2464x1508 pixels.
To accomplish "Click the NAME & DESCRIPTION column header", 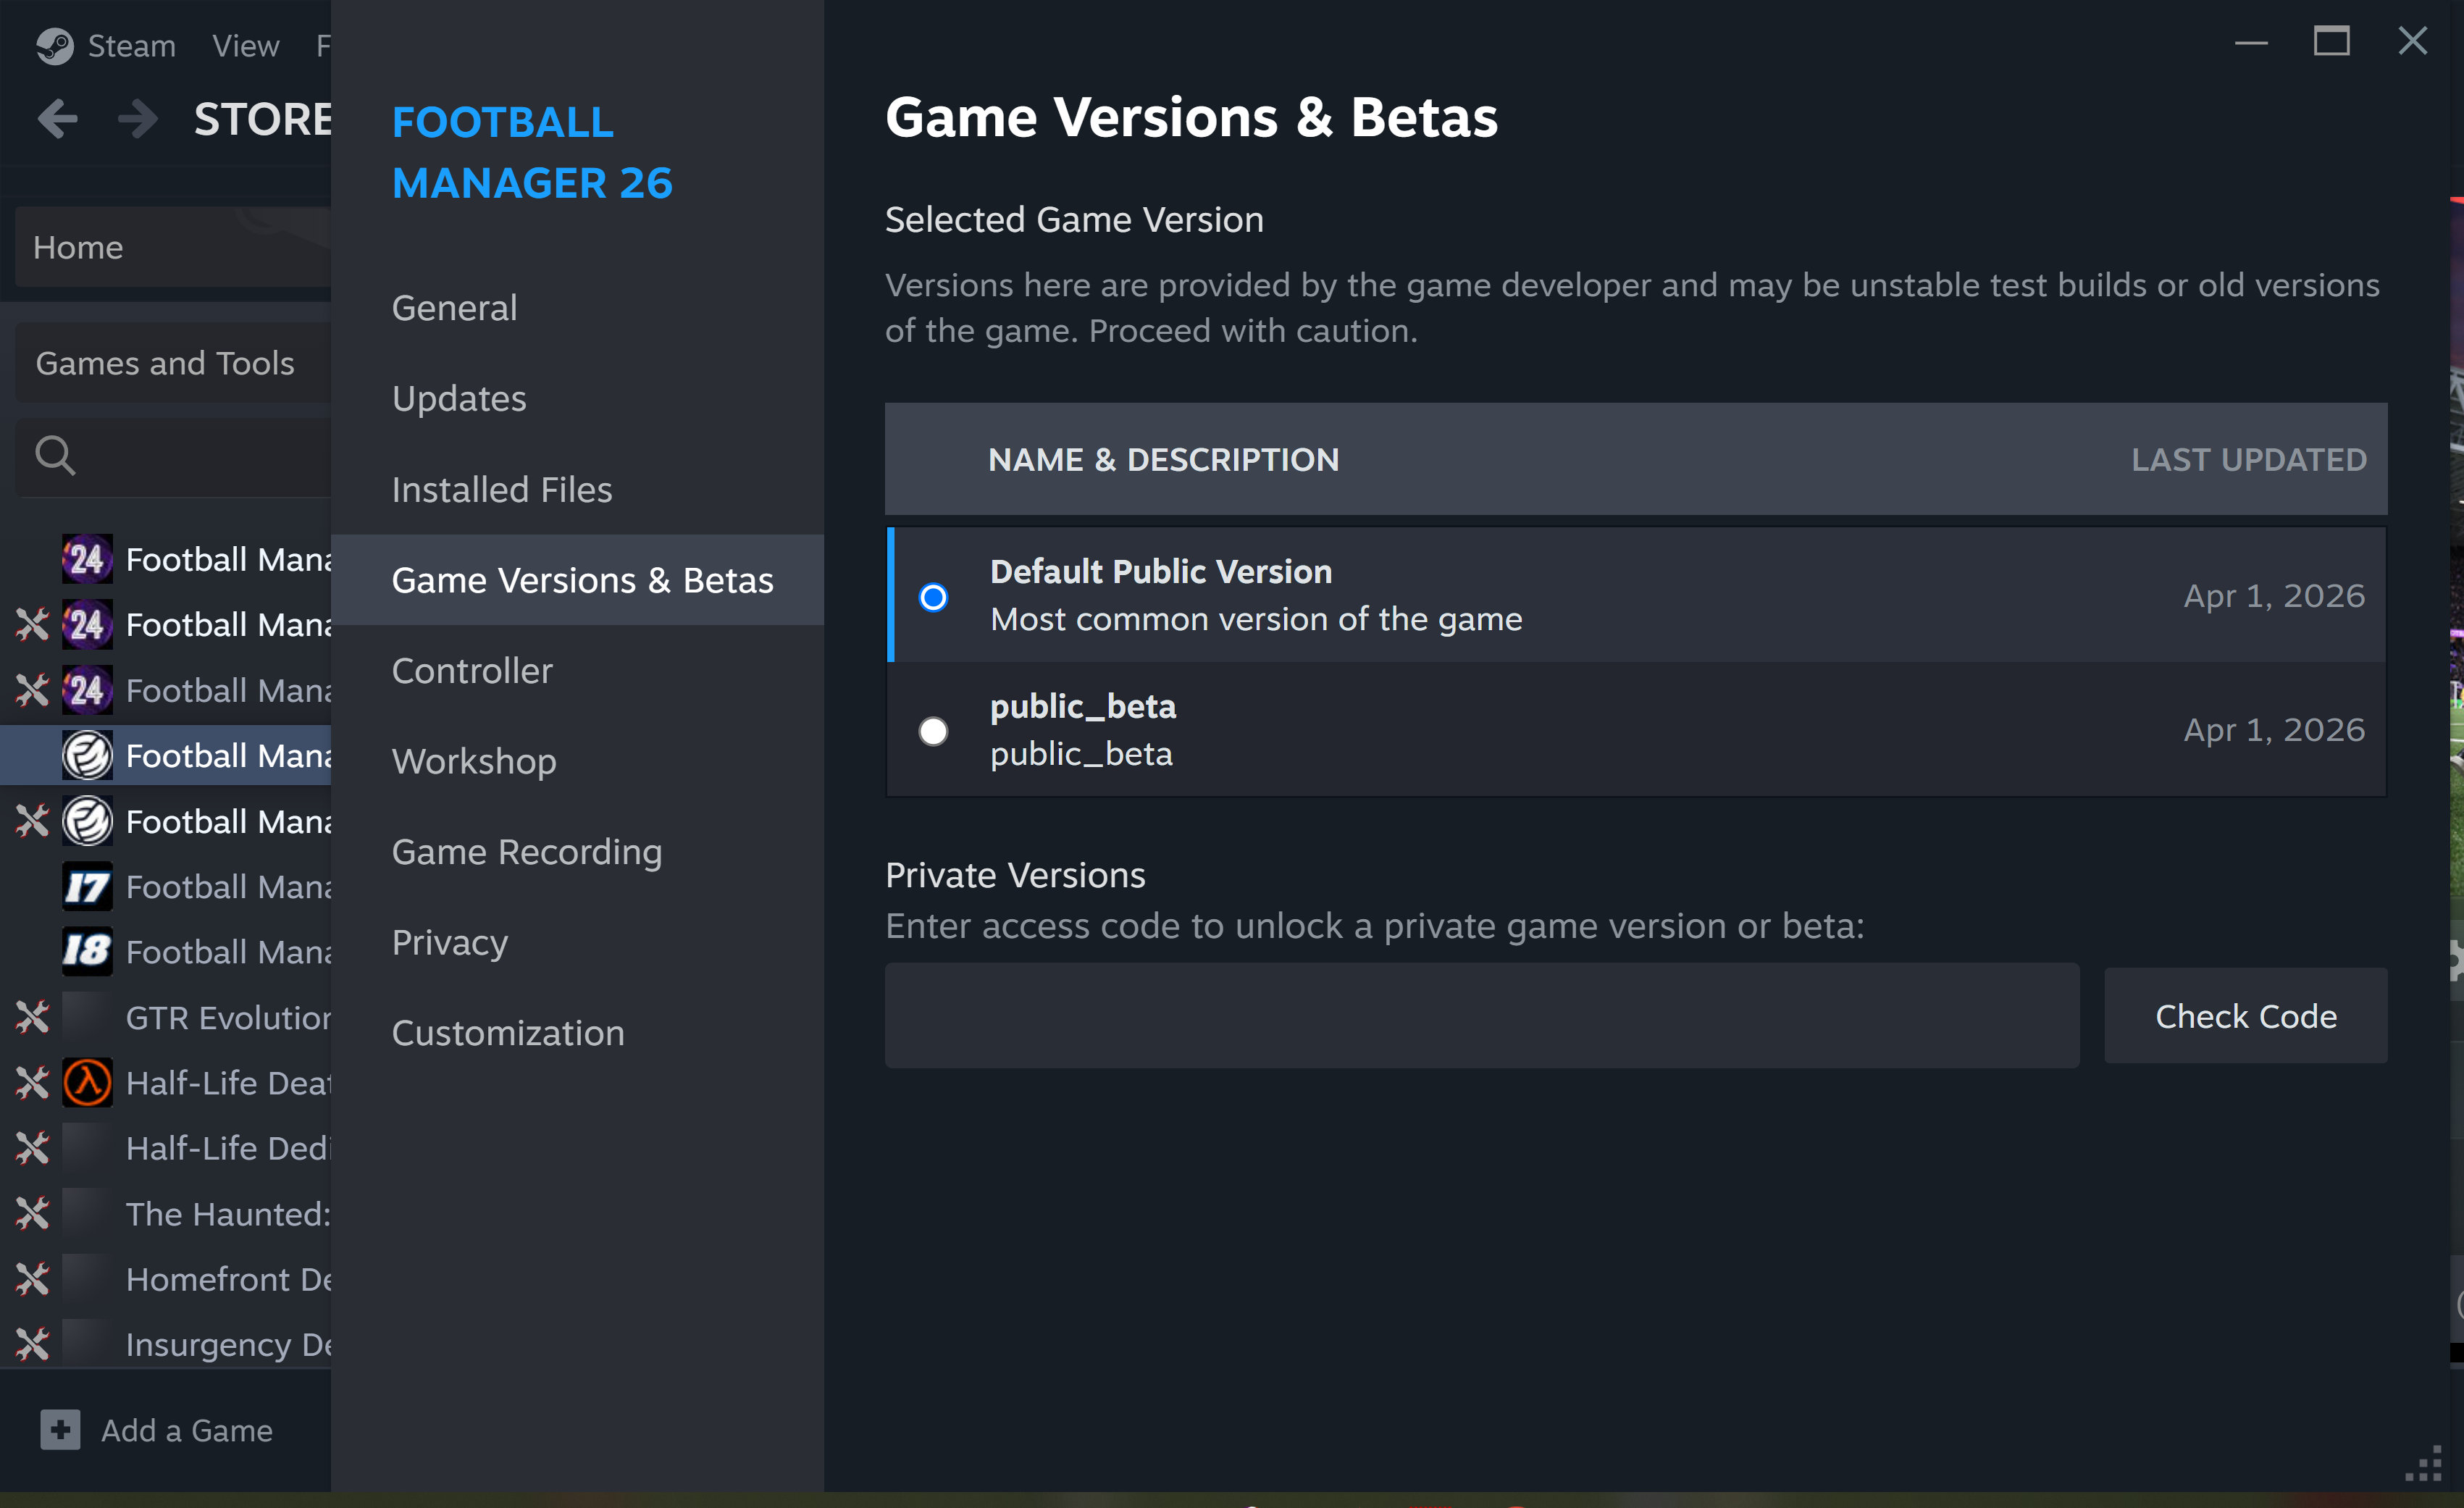I will [1163, 460].
